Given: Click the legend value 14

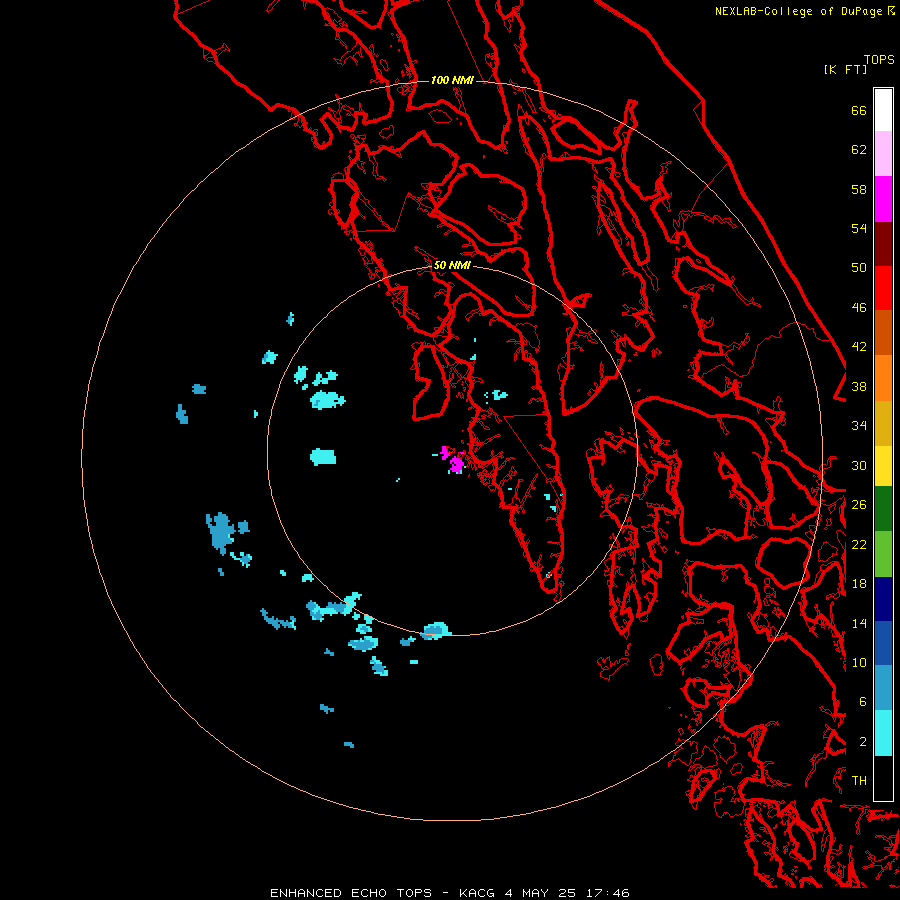Looking at the screenshot, I should pos(859,623).
